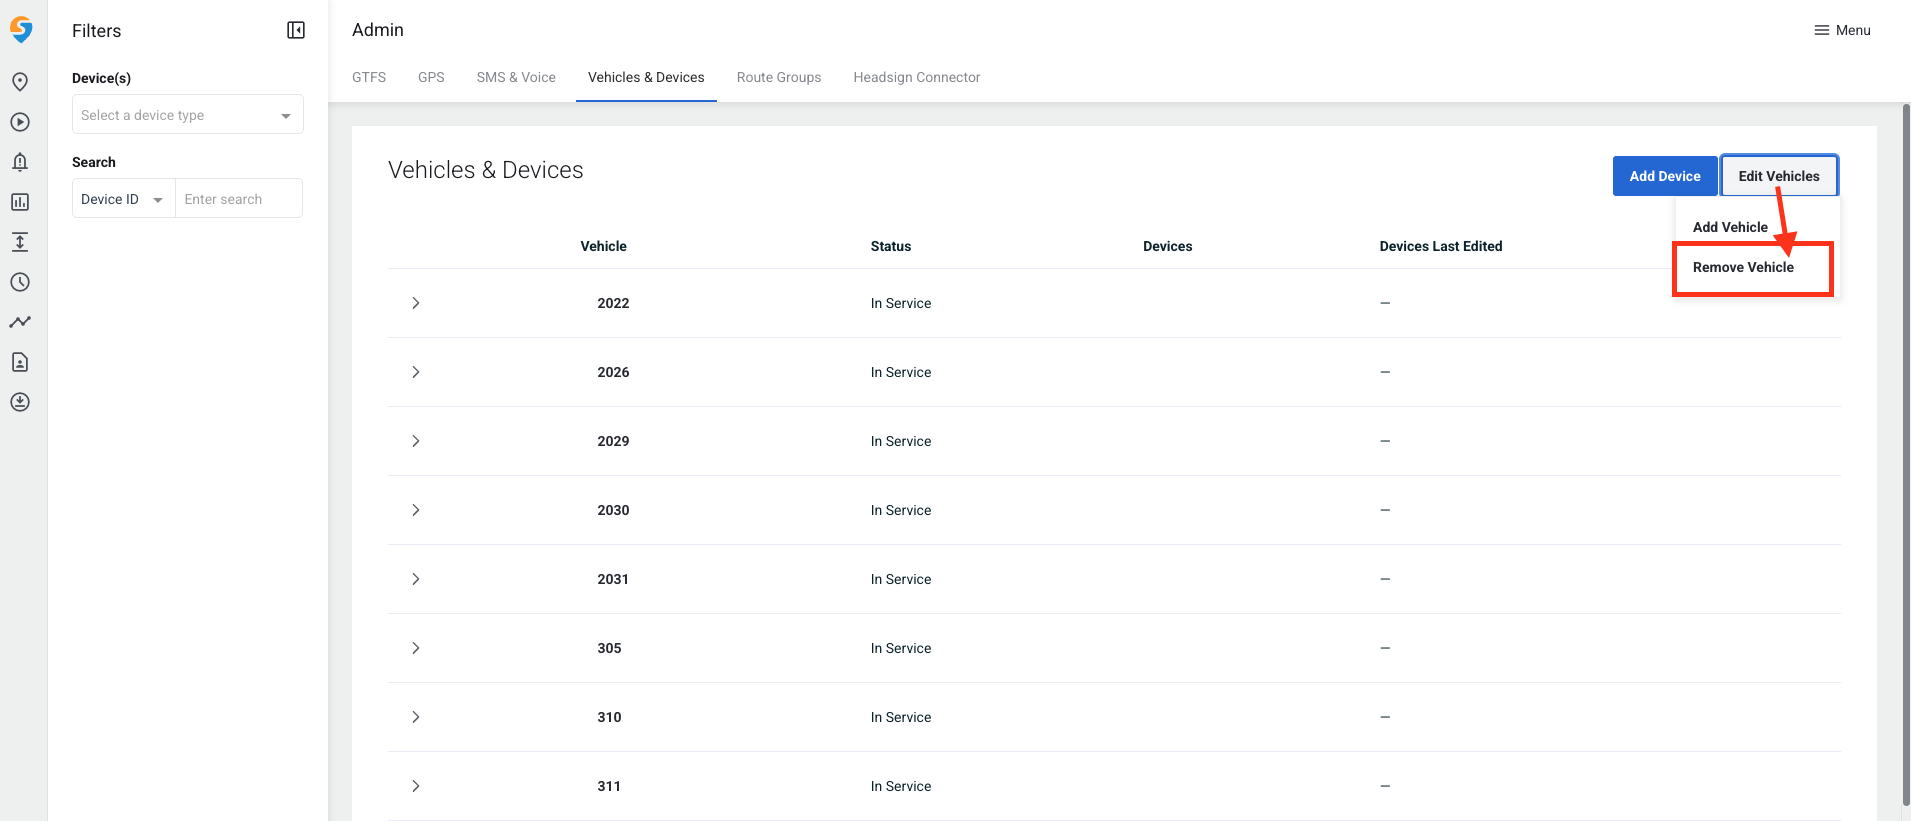Expand the vehicle 2031 row
Screen dimensions: 1911x821
coord(416,579)
